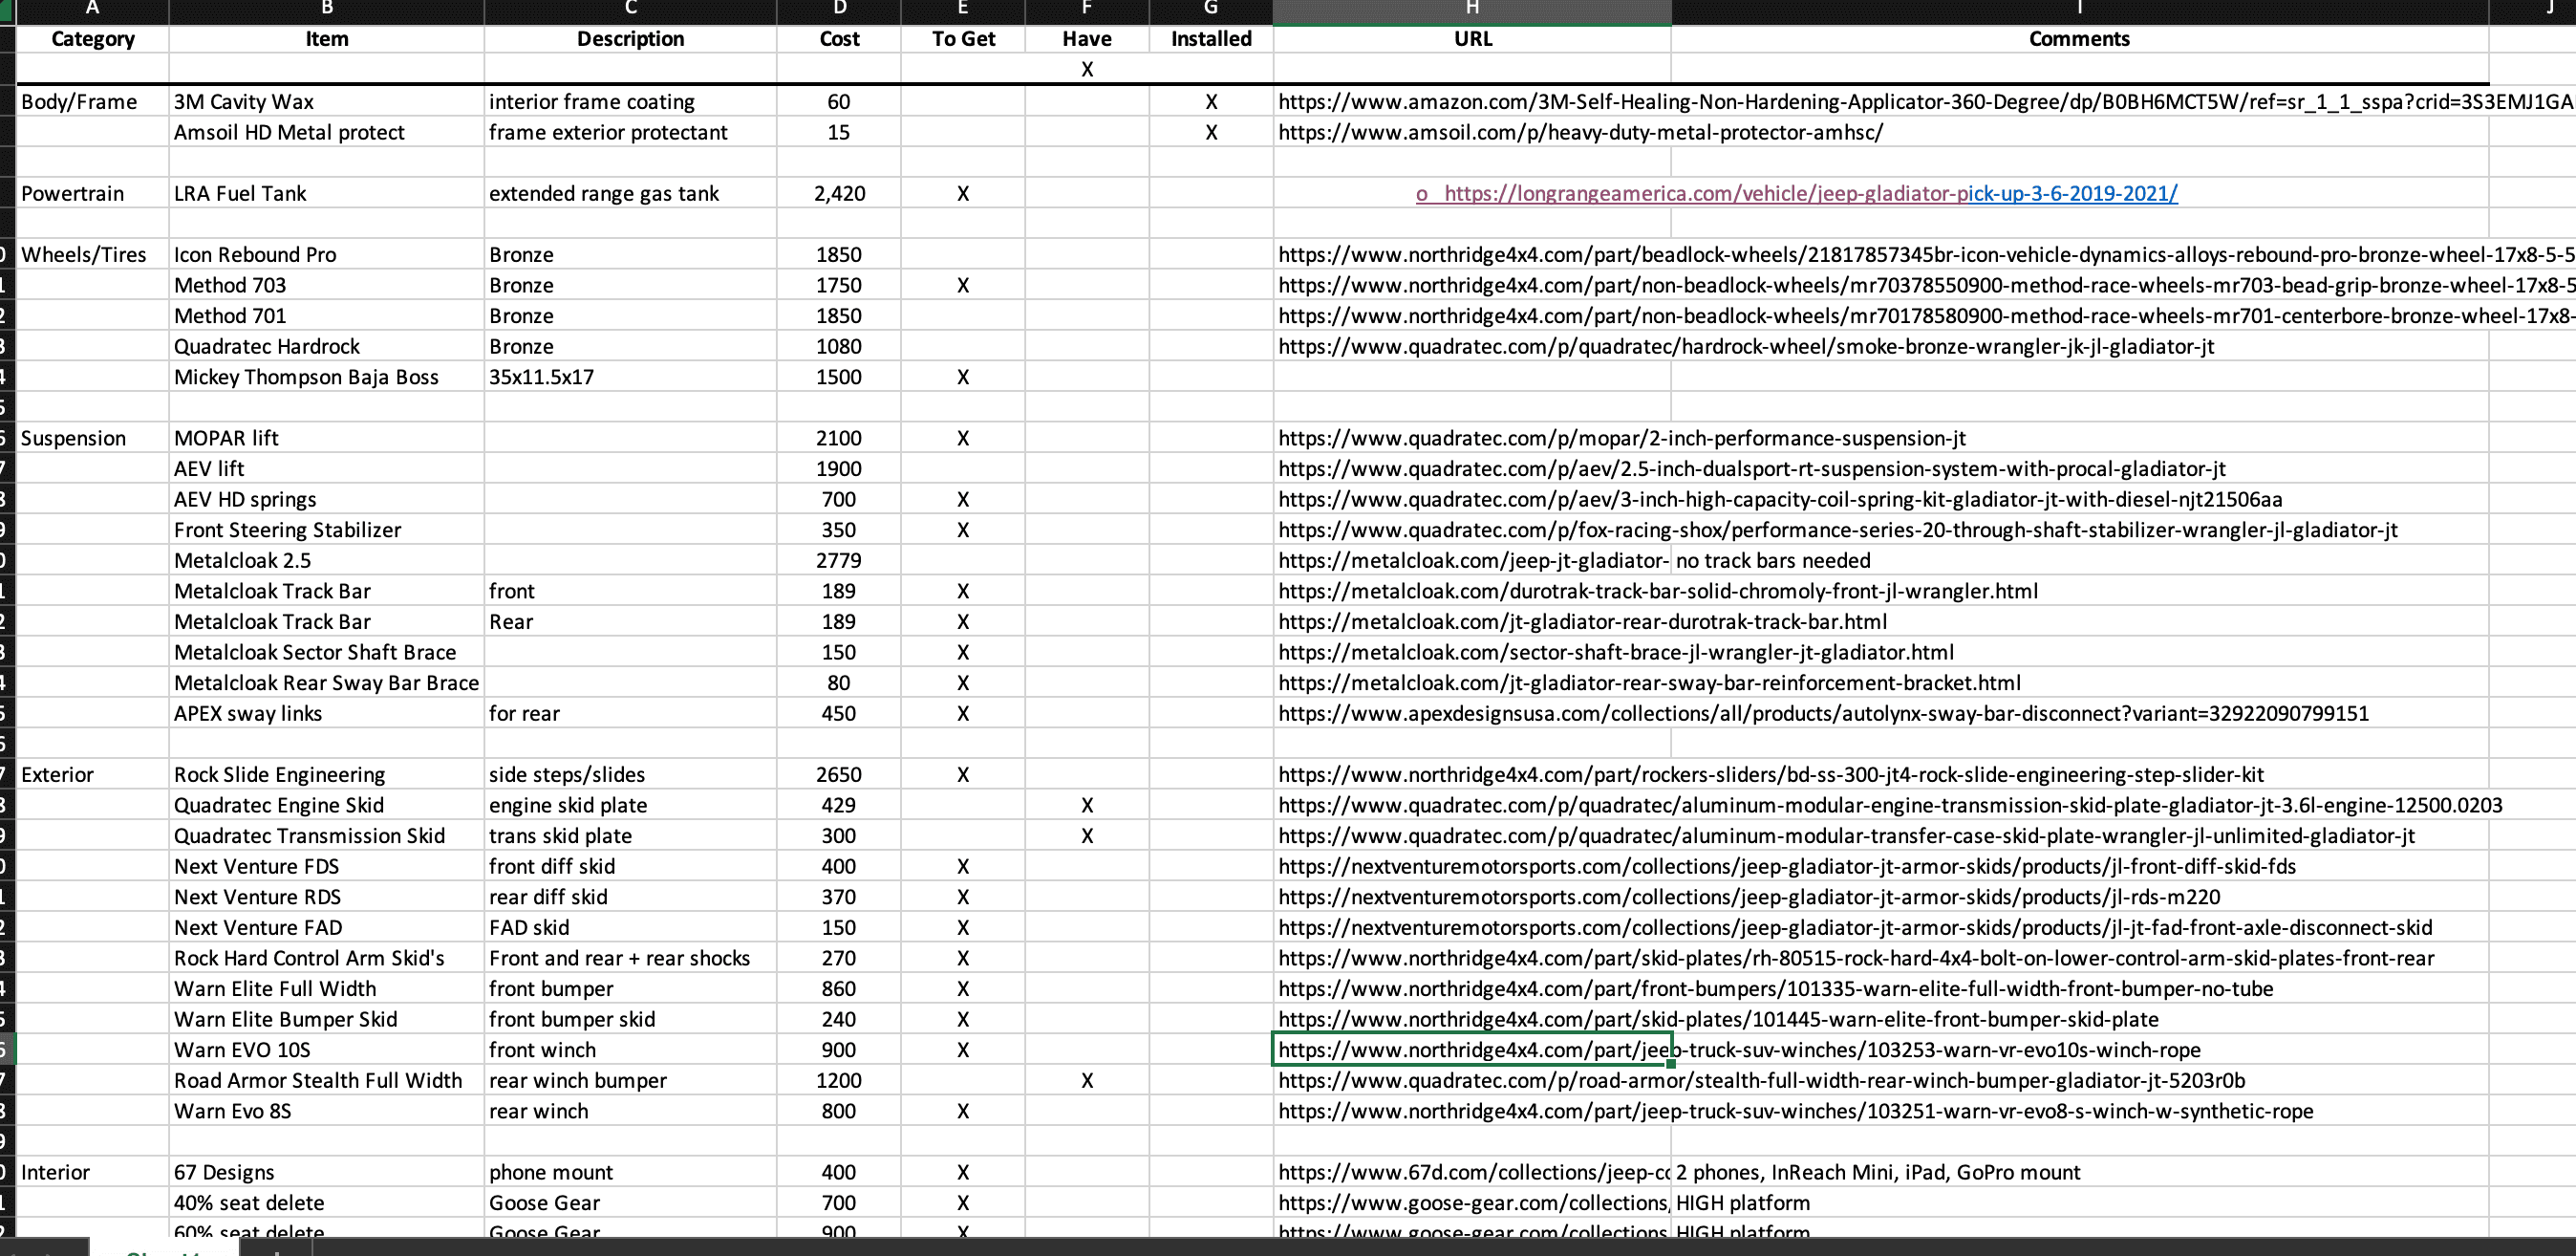This screenshot has width=2576, height=1256.
Task: Click the 2,420 cost cell
Action: [x=839, y=193]
